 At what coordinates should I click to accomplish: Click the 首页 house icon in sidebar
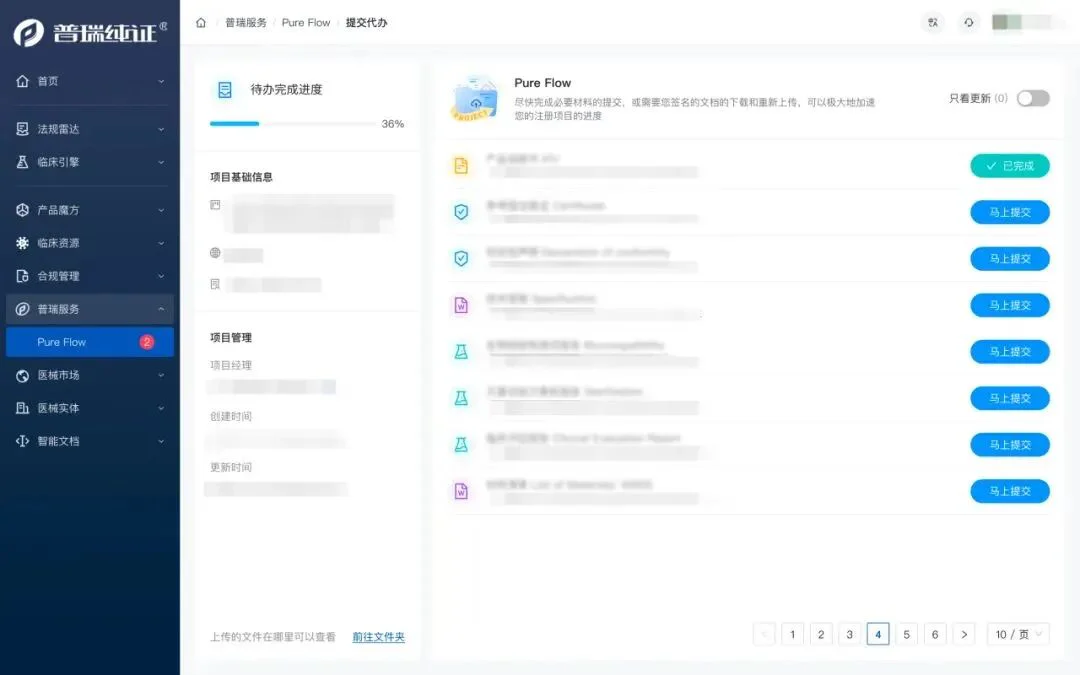pos(23,81)
